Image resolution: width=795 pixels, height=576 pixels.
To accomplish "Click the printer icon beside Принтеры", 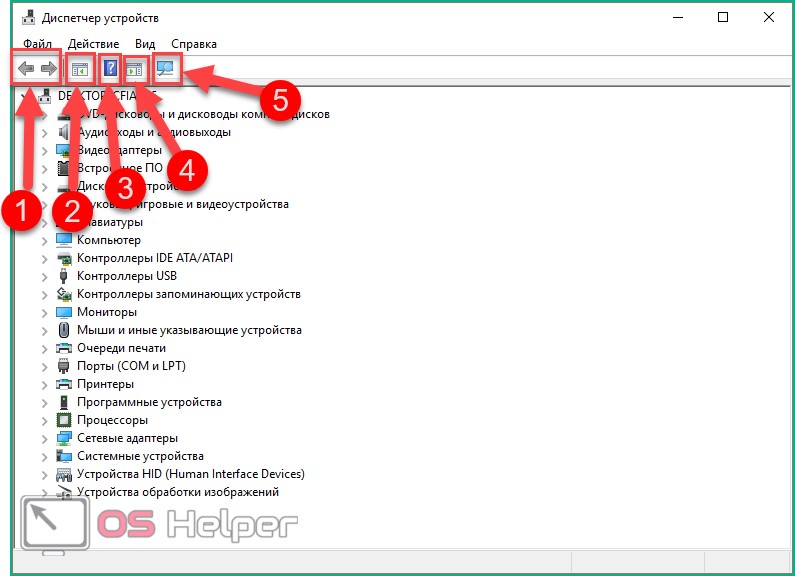I will (64, 384).
